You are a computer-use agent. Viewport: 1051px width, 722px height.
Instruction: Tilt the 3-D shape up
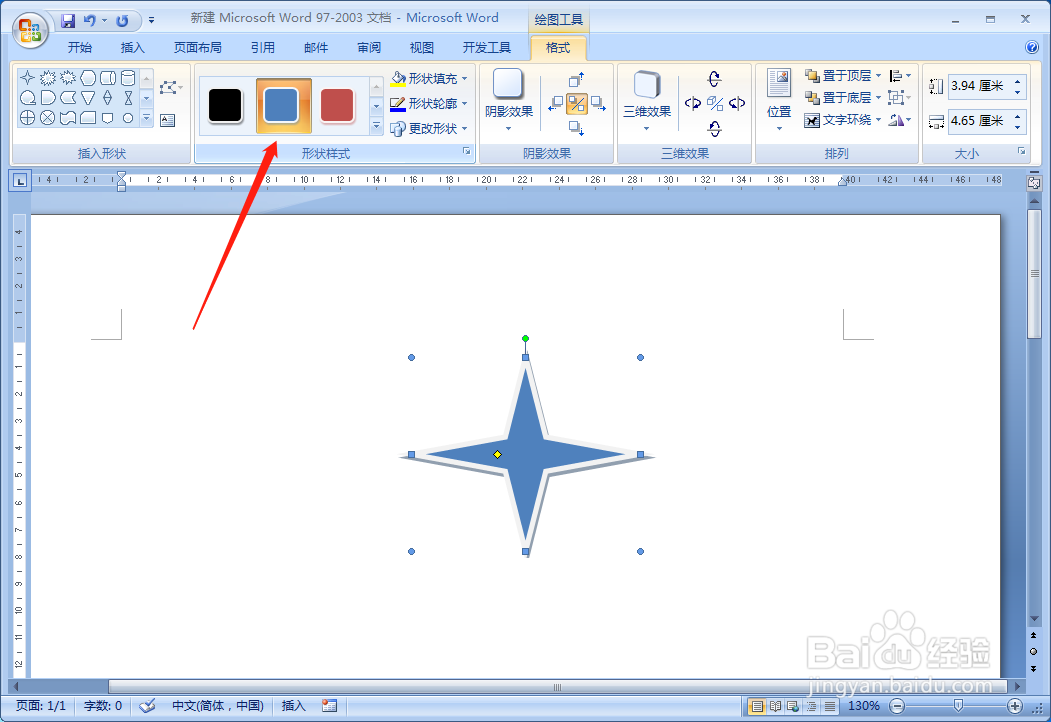715,79
